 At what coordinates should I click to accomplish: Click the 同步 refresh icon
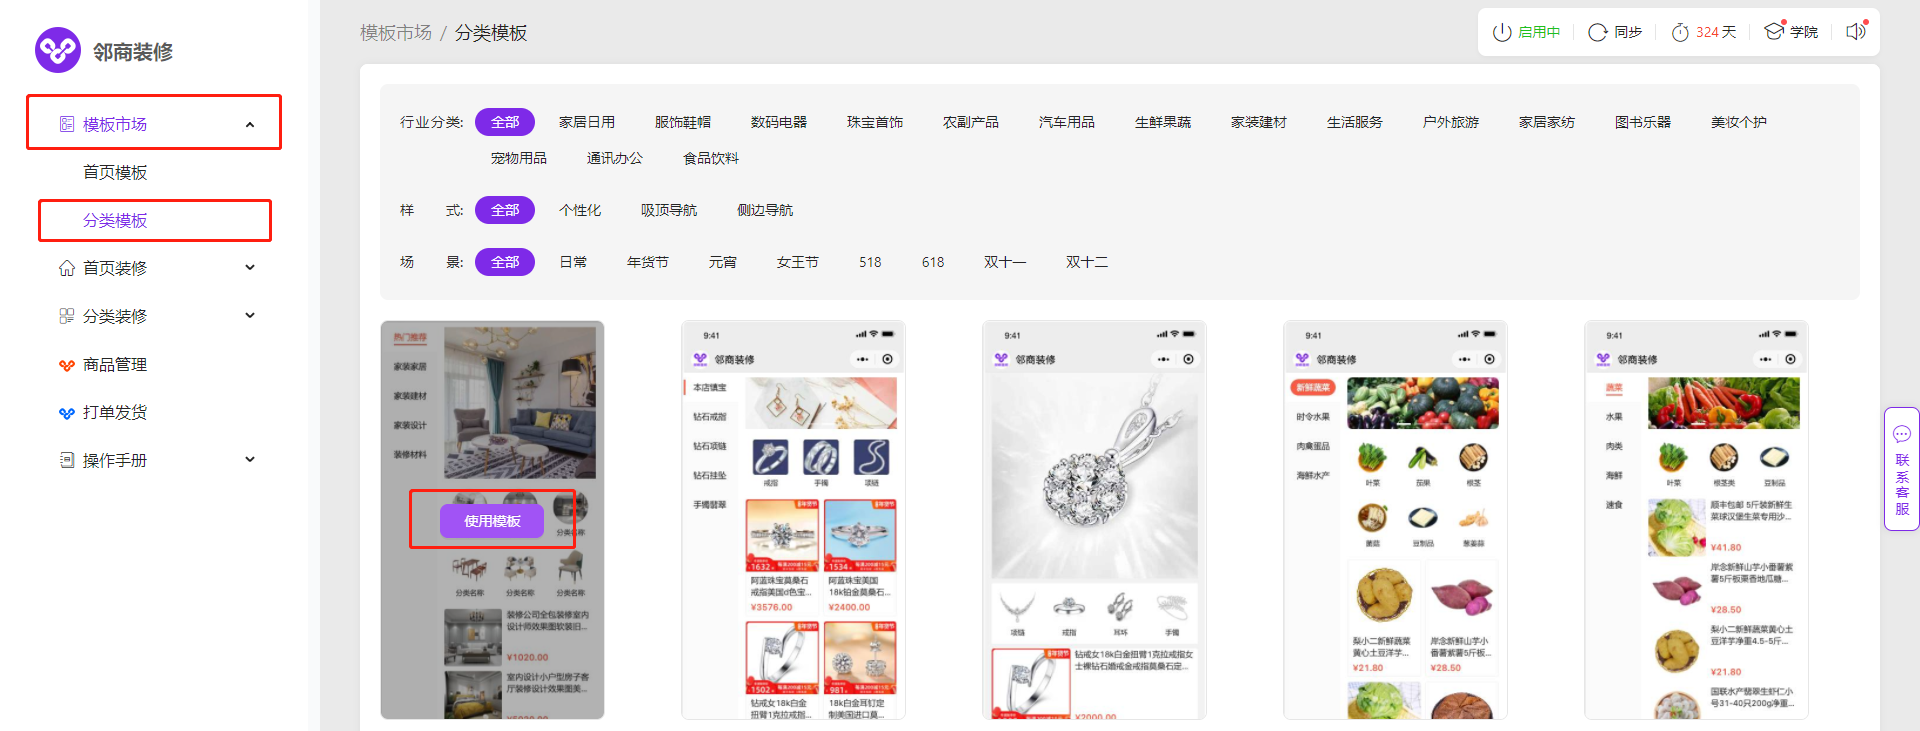[x=1598, y=32]
